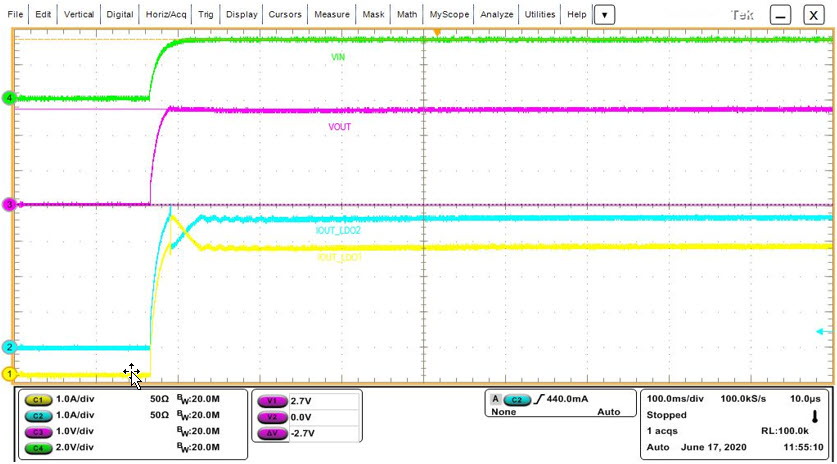837x464 pixels.
Task: Click the C4 channel badge
Action: click(38, 448)
